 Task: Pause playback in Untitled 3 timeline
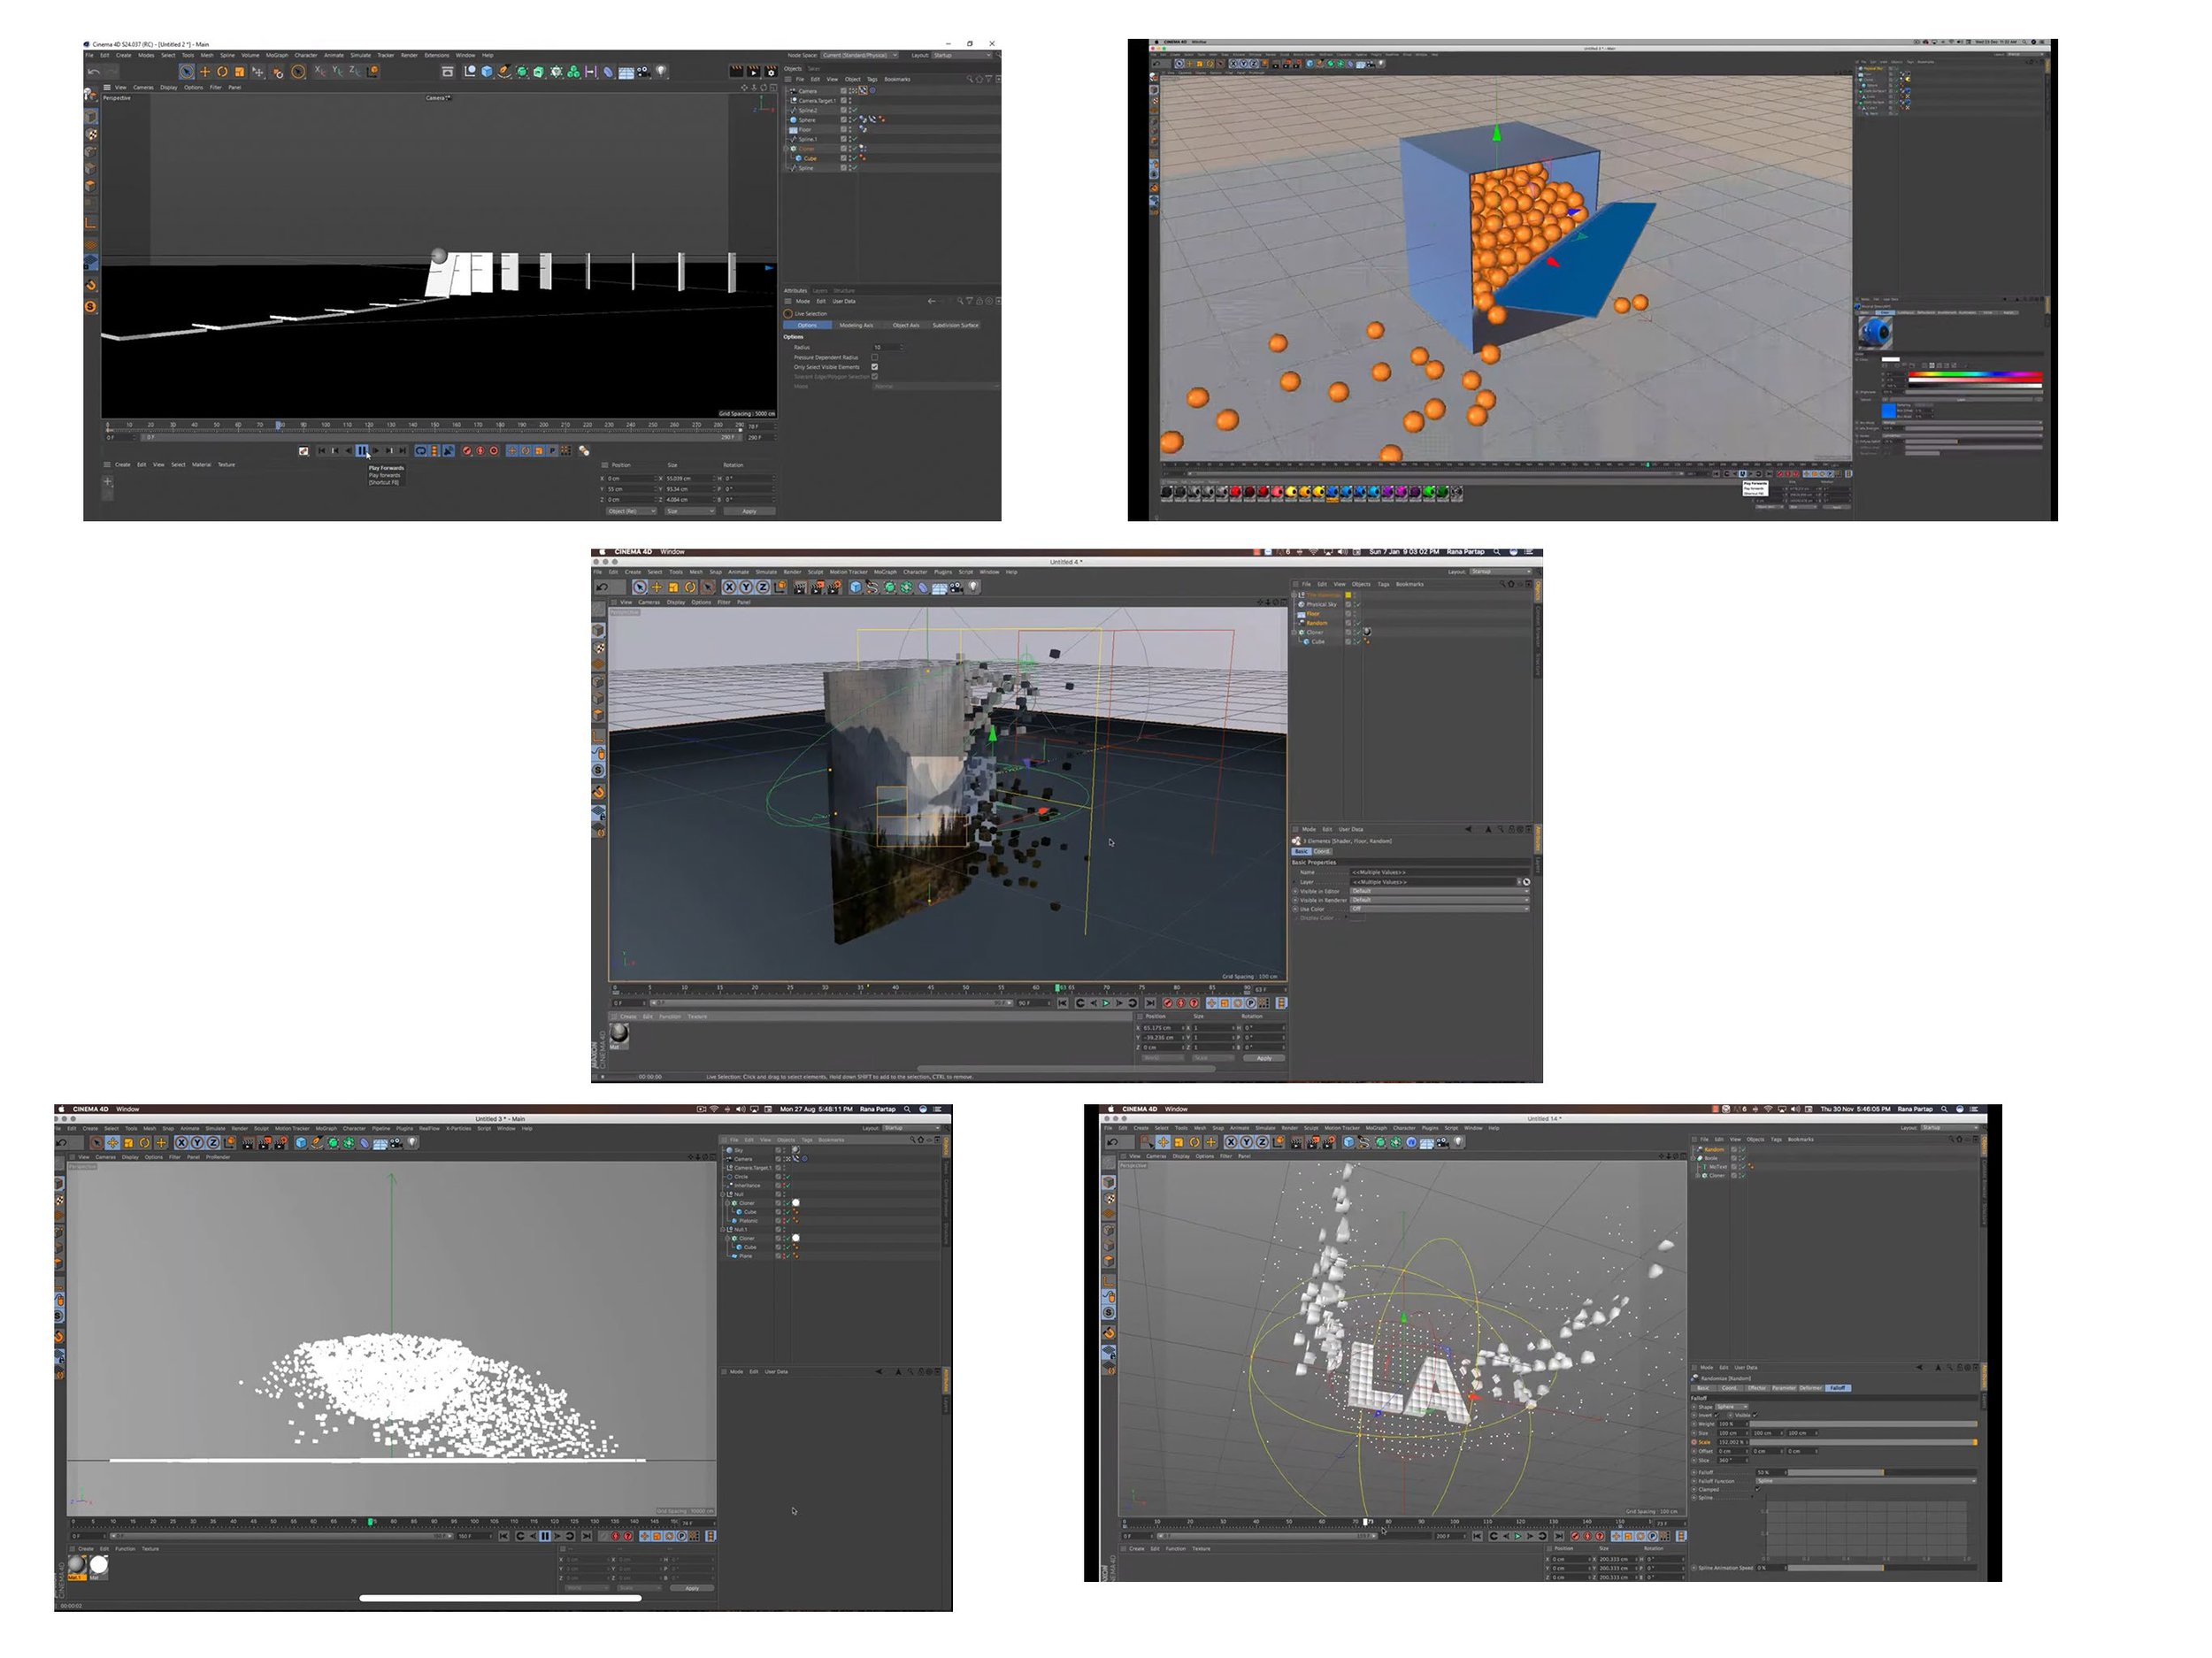(544, 1536)
